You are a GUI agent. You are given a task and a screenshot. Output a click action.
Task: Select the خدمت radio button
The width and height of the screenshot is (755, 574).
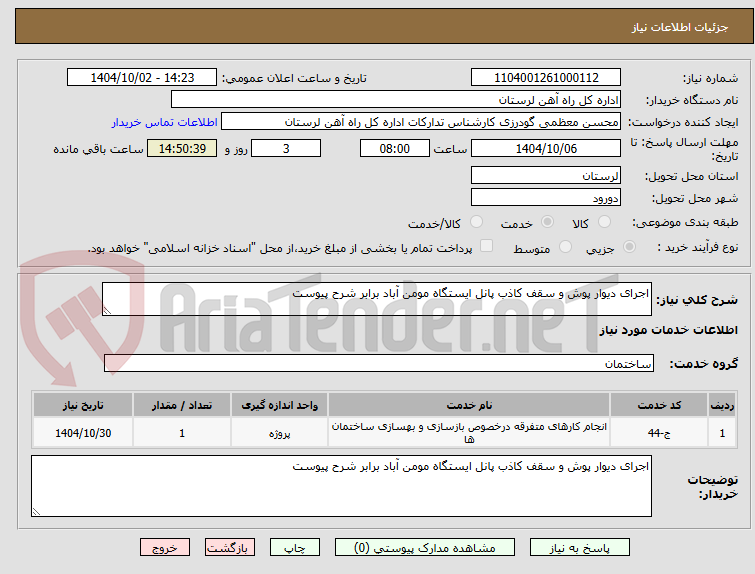click(547, 222)
